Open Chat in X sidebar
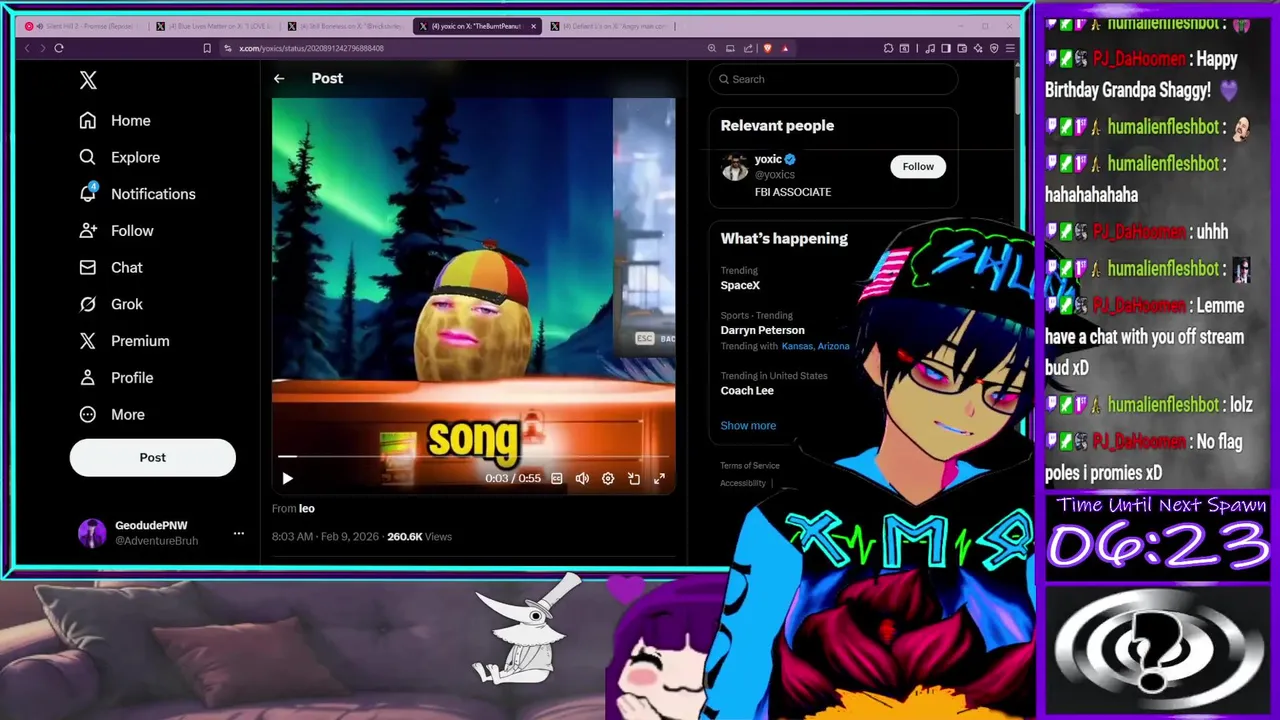Screen dimensions: 1280x720 (x=111, y=268)
